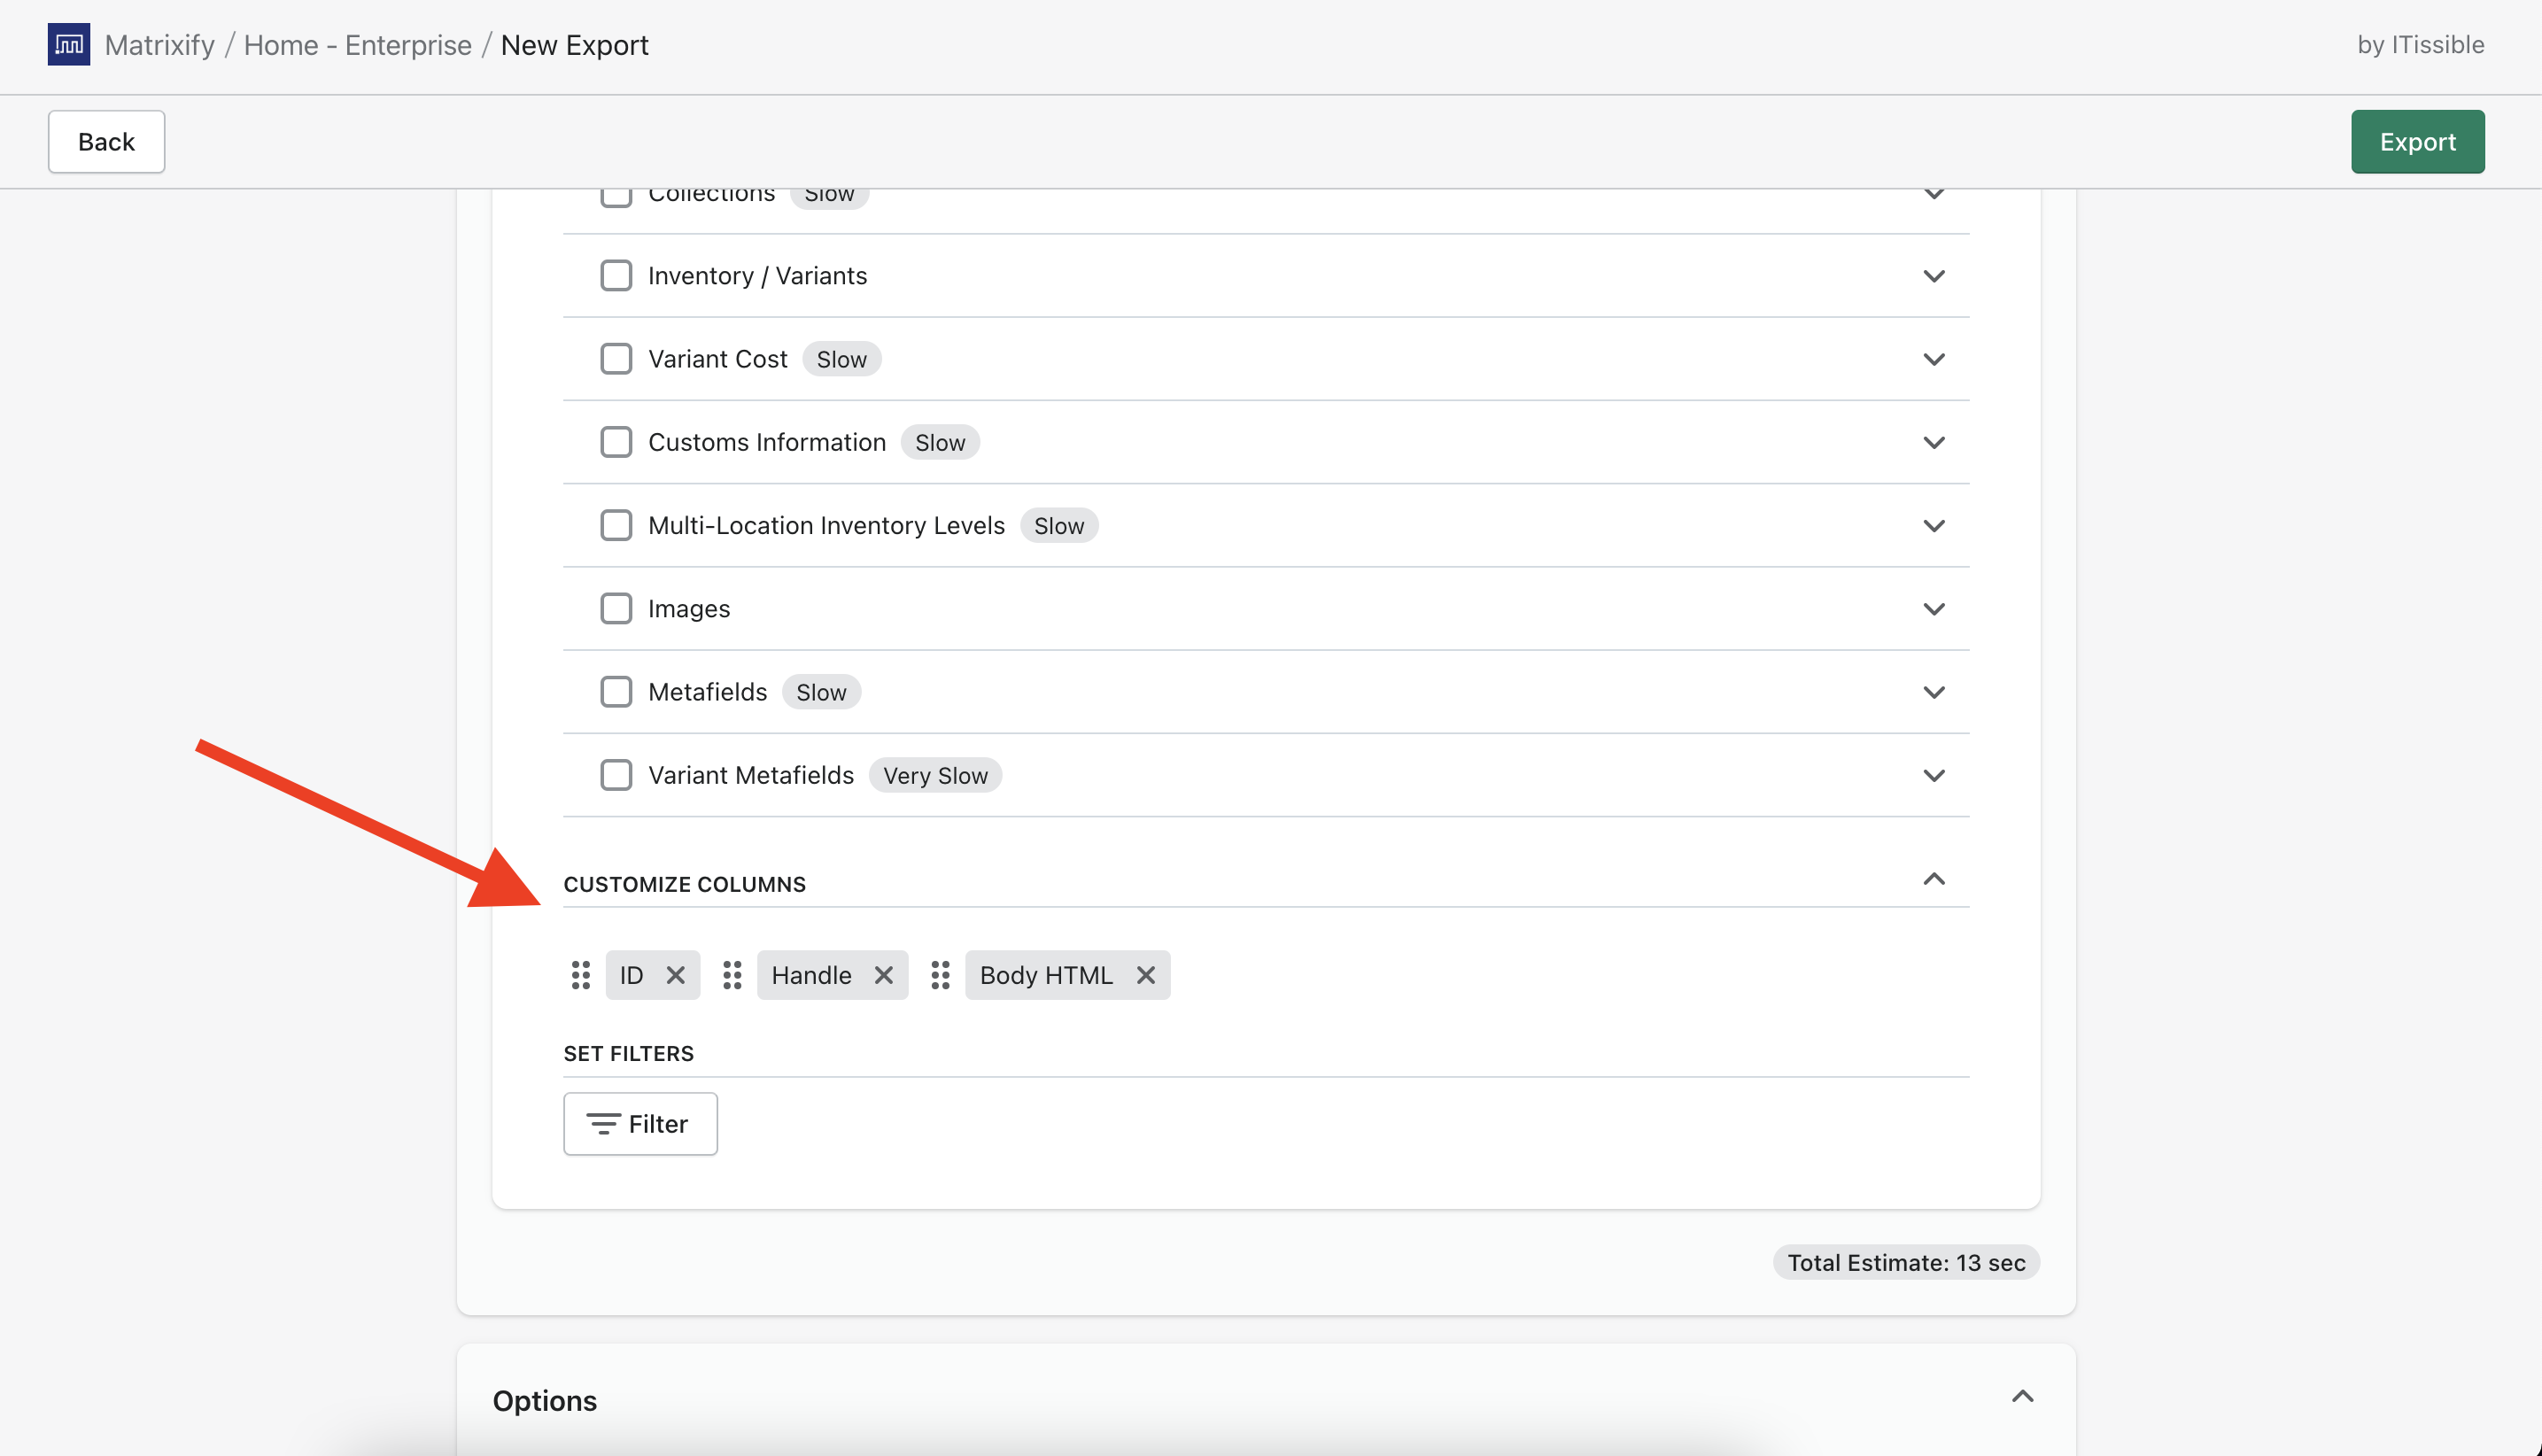Click the Back button
Screen dimensions: 2542x1456
pos(106,142)
